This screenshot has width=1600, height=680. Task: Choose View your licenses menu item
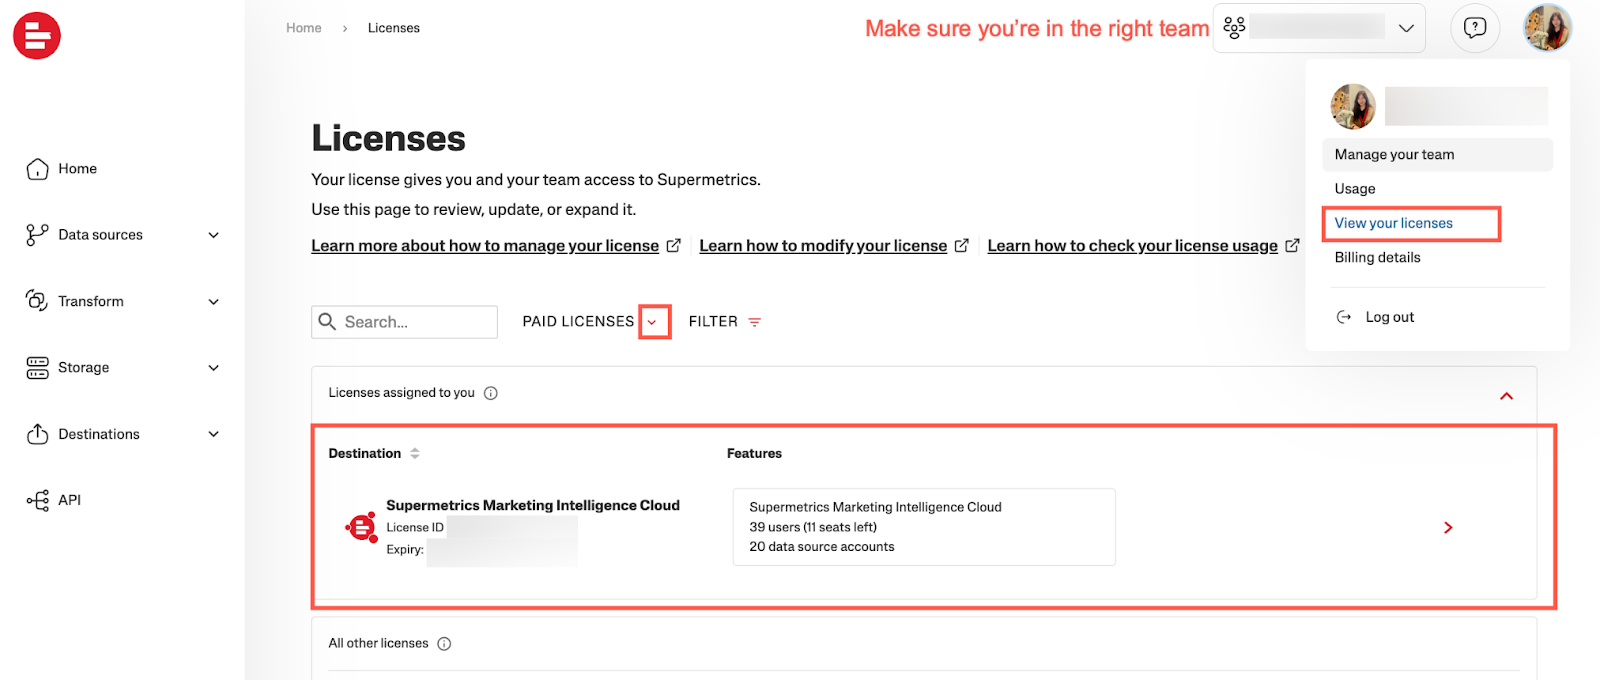[1394, 223]
